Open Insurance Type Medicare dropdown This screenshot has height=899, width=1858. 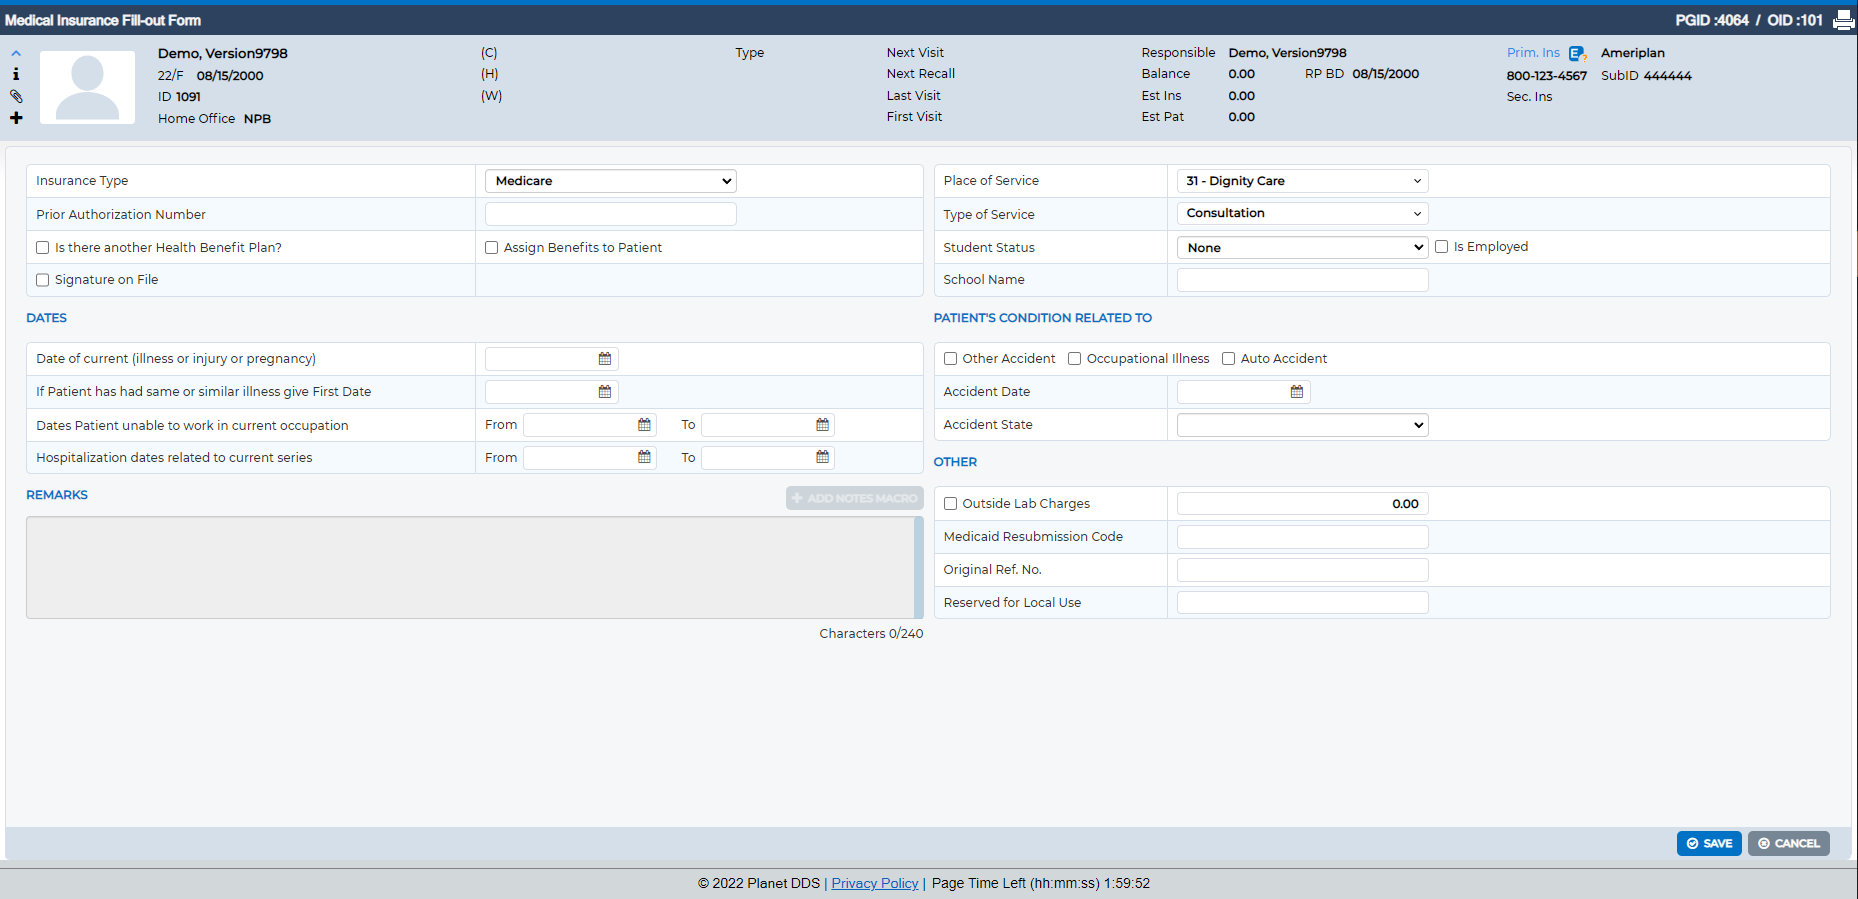pos(611,181)
